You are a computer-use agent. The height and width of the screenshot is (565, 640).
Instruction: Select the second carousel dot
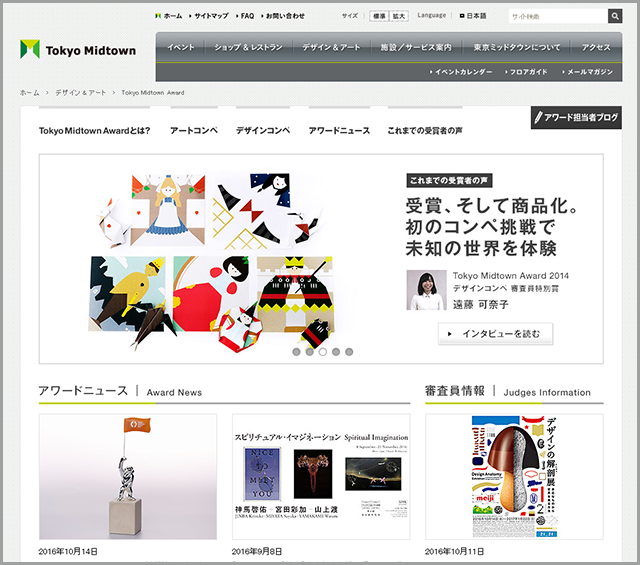[x=310, y=352]
